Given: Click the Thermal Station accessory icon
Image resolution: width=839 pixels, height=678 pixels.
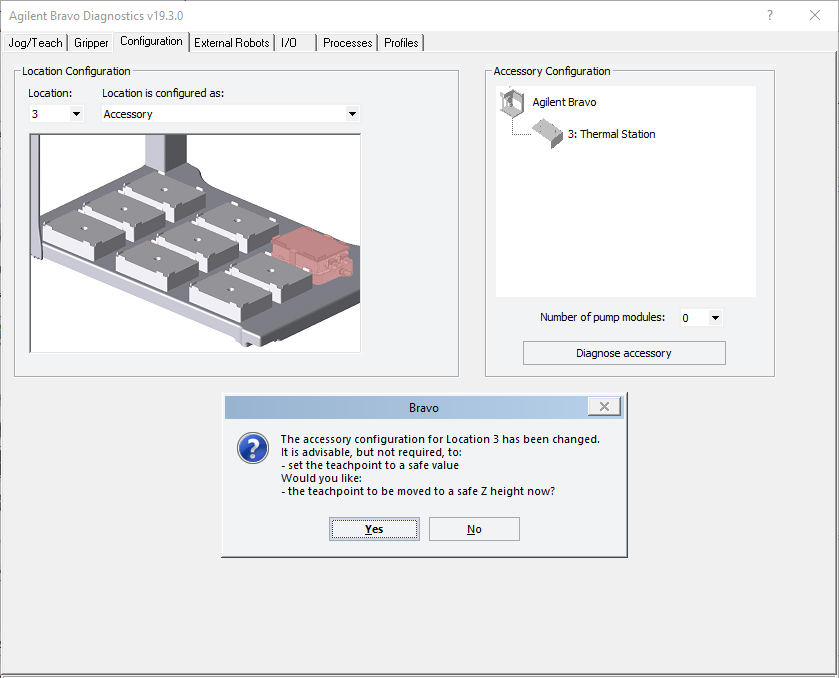Looking at the screenshot, I should coord(547,133).
